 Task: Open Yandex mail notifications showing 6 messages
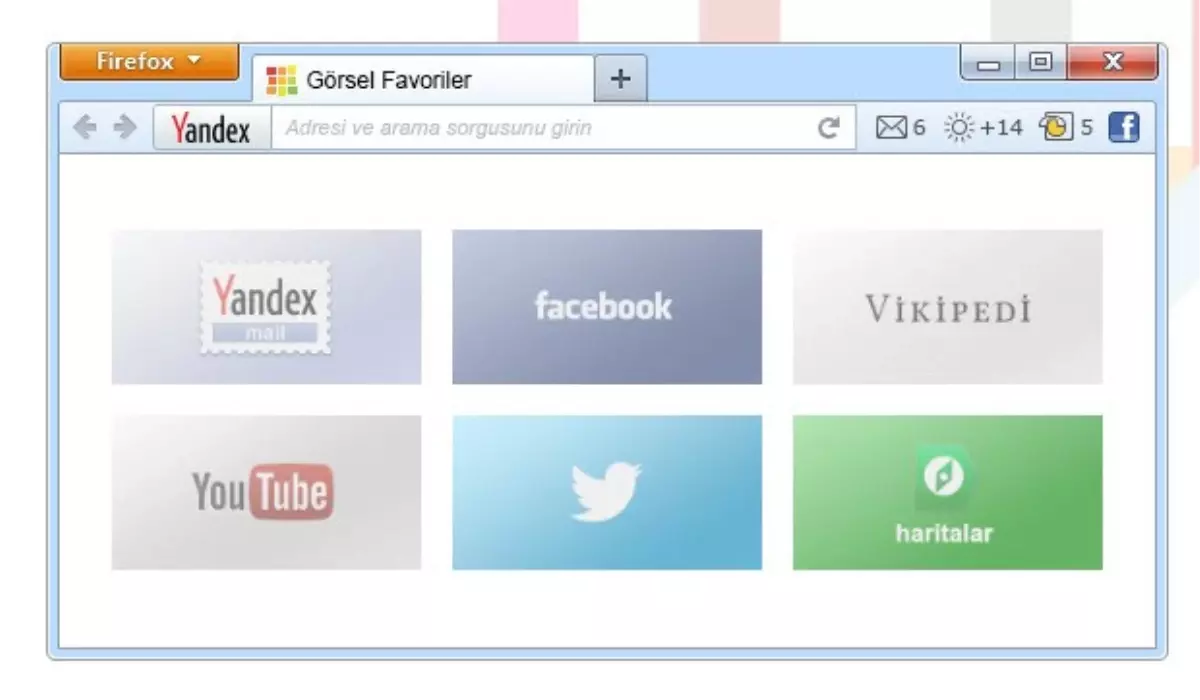pos(897,127)
